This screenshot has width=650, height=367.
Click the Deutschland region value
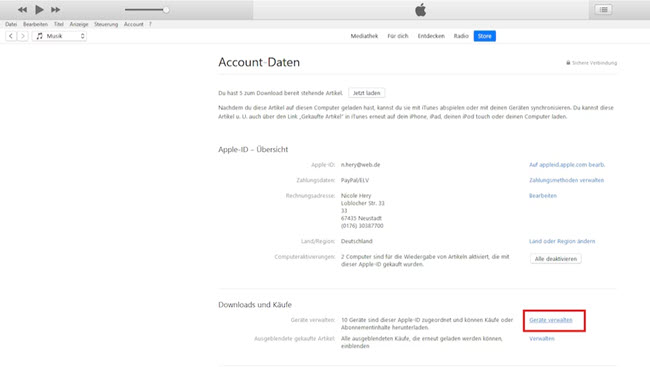pyautogui.click(x=357, y=241)
